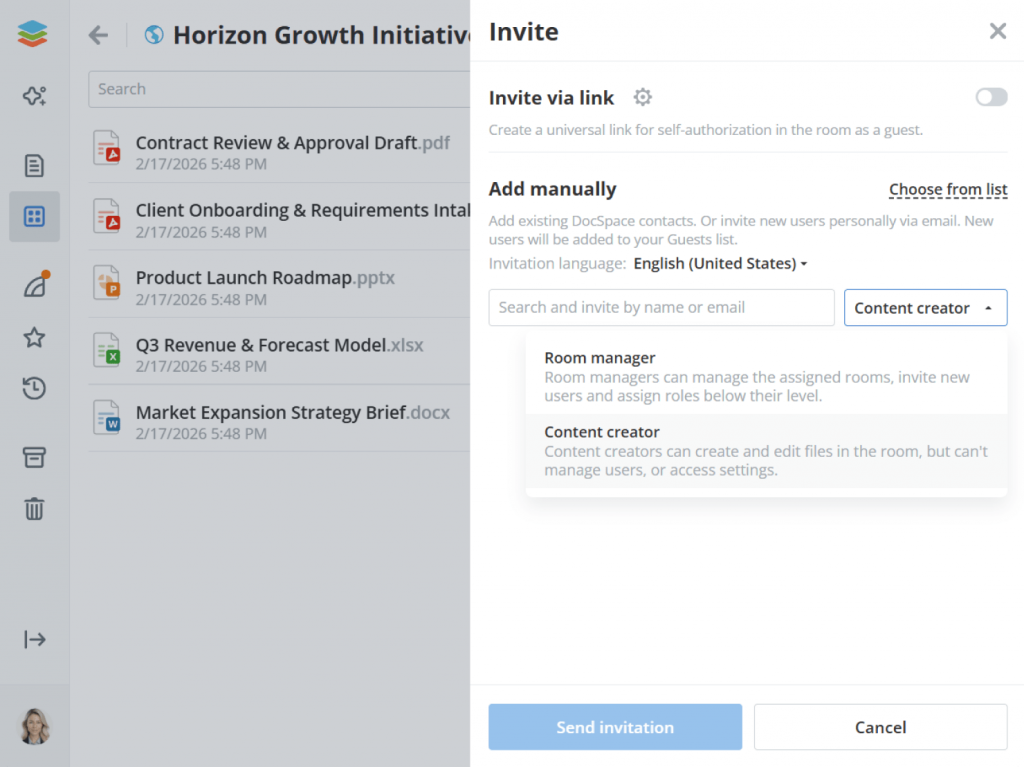The height and width of the screenshot is (767, 1024).
Task: Click the expand sidebar arrow icon
Action: [34, 639]
